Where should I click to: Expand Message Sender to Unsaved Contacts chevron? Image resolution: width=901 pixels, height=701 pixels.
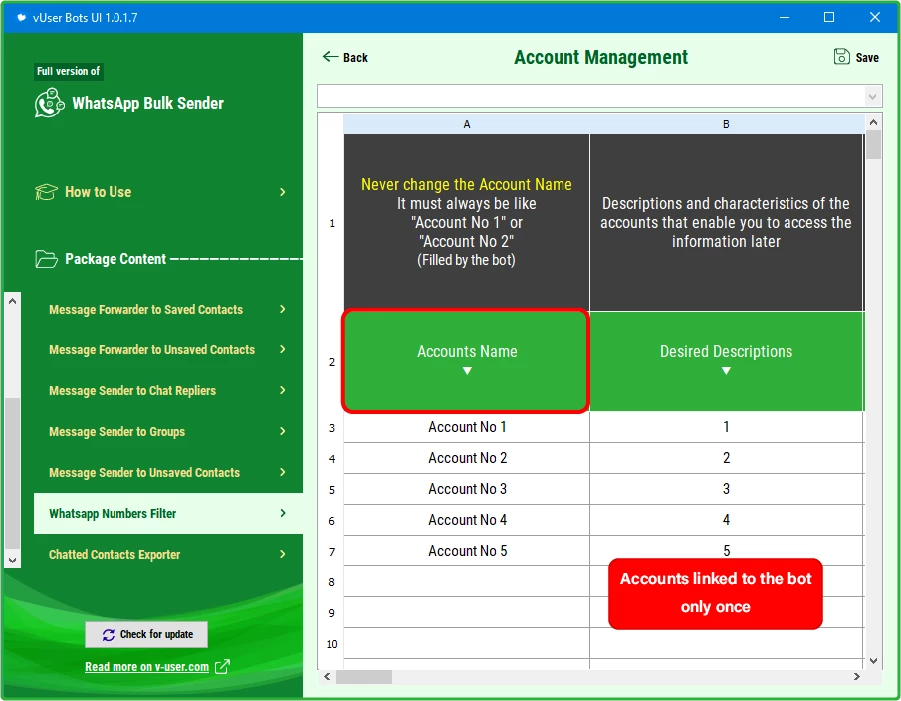tap(282, 472)
